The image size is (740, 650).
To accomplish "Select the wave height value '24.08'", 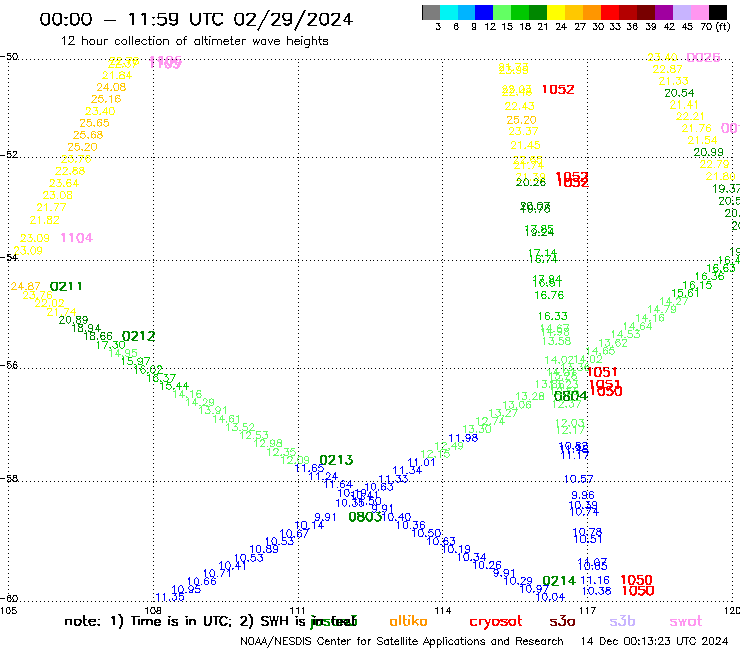I will point(111,87).
